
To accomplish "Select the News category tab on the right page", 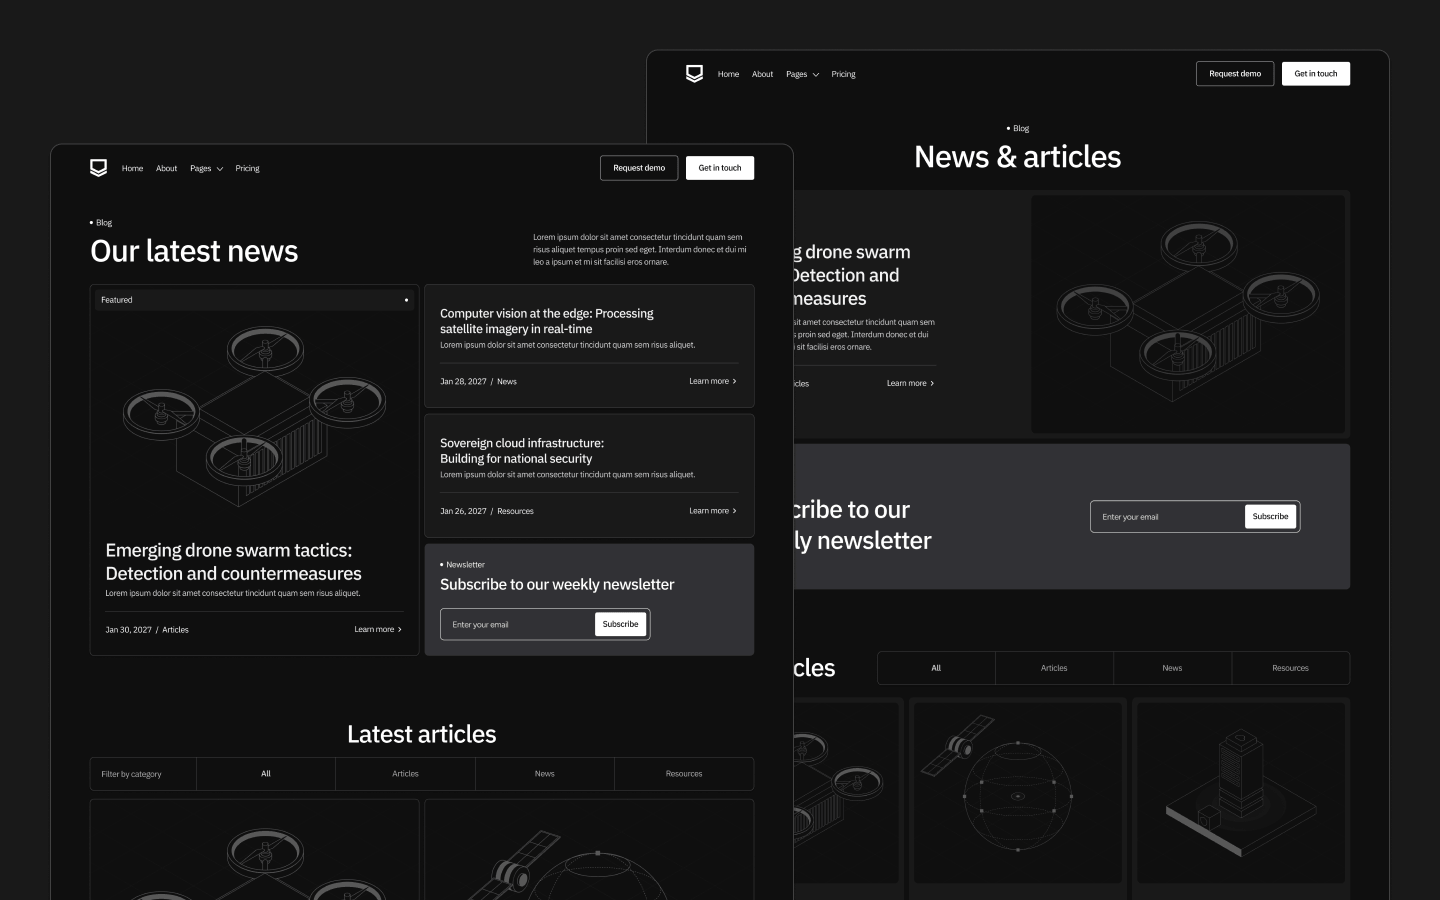I will (x=1172, y=668).
